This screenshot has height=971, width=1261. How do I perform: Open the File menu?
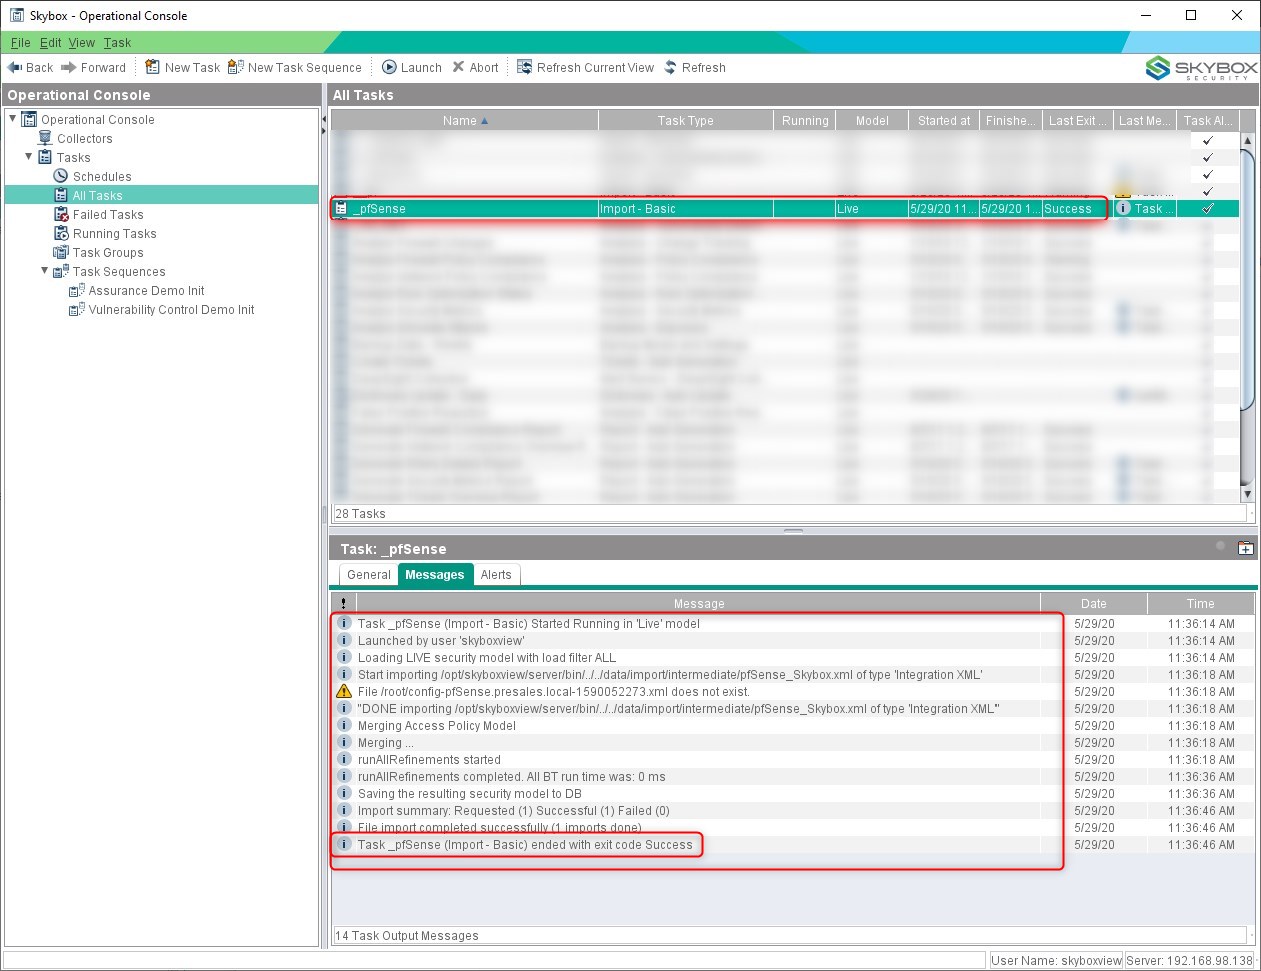click(21, 42)
